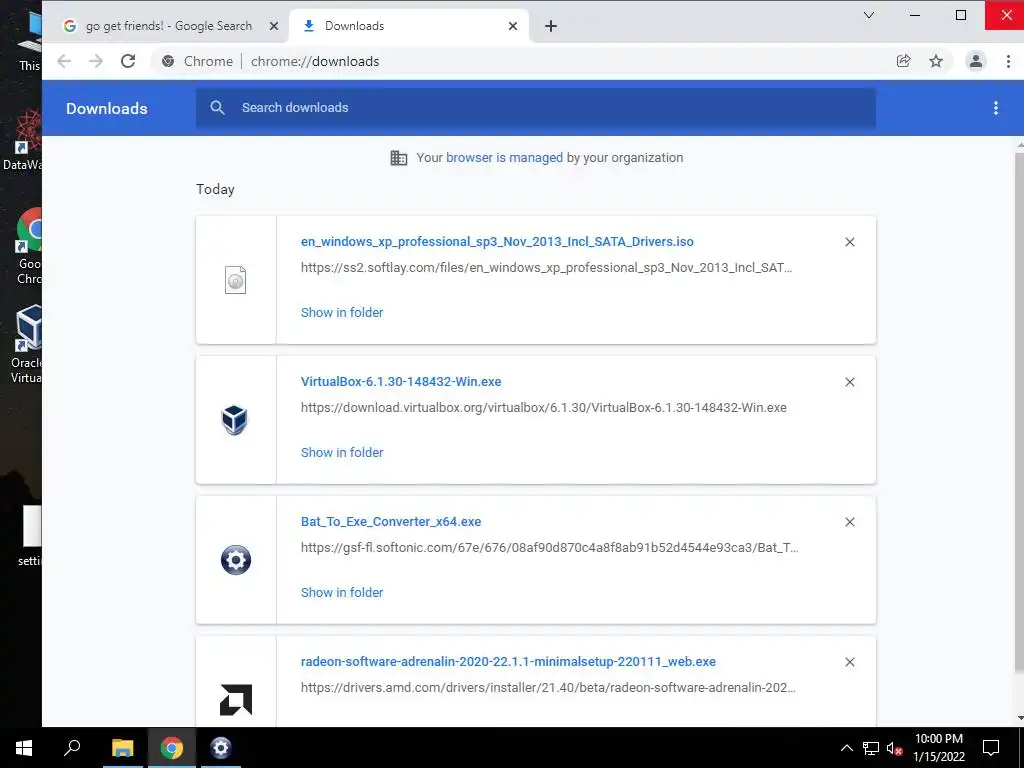Click the Bat_To_Exe_Converter gear file icon
Screen dimensions: 1024x768
click(236, 560)
